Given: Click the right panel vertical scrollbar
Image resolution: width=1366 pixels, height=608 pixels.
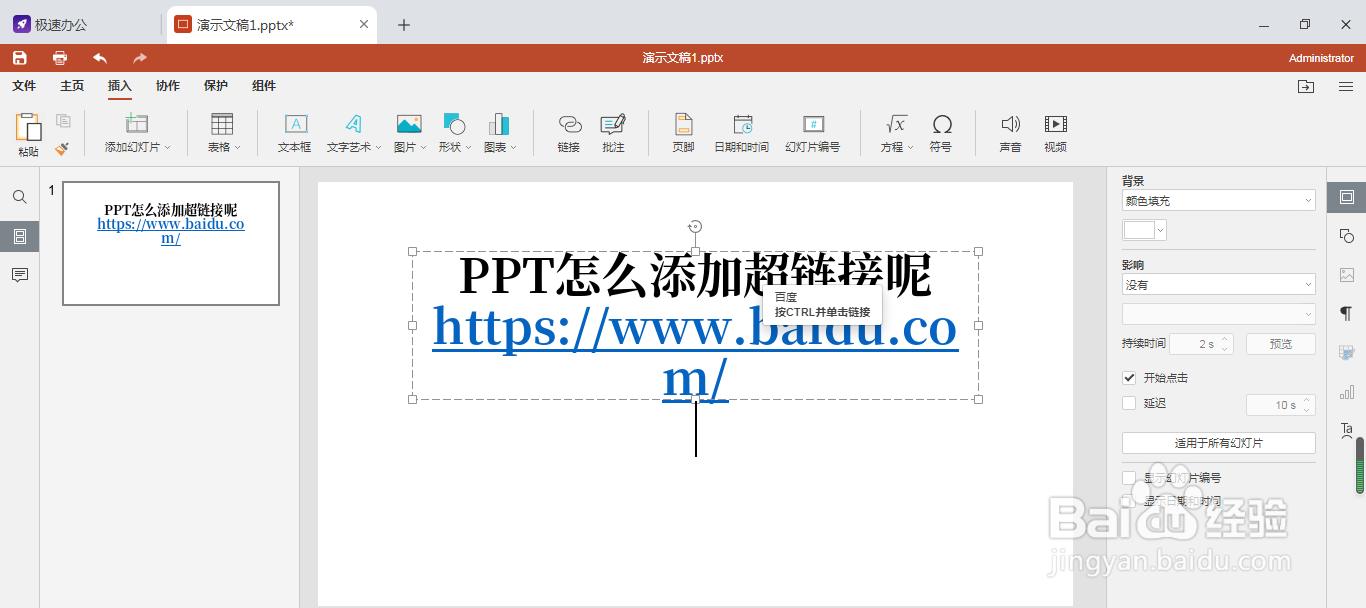Looking at the screenshot, I should point(1360,465).
